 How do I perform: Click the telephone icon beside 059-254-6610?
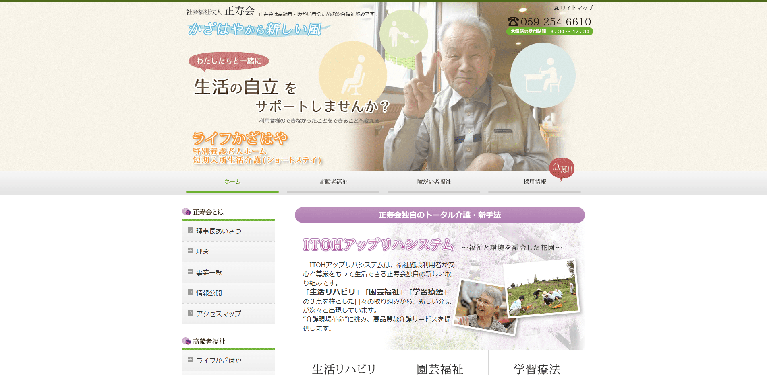pyautogui.click(x=512, y=21)
